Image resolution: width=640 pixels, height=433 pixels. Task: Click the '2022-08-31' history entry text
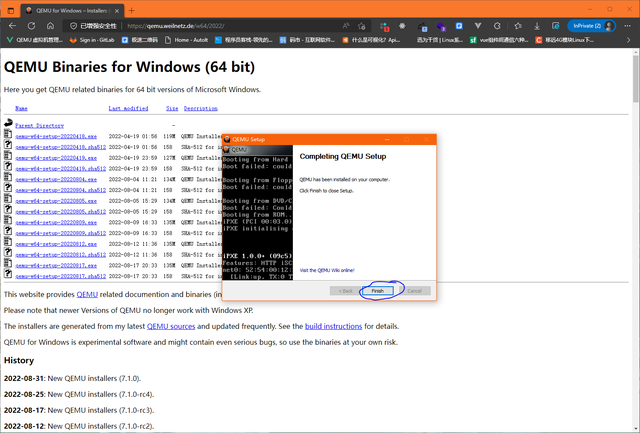(72, 378)
